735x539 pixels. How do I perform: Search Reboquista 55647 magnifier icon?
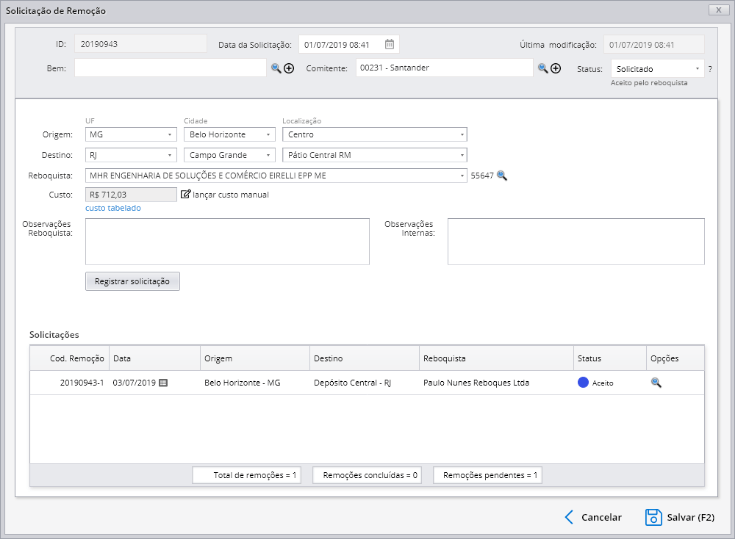502,175
